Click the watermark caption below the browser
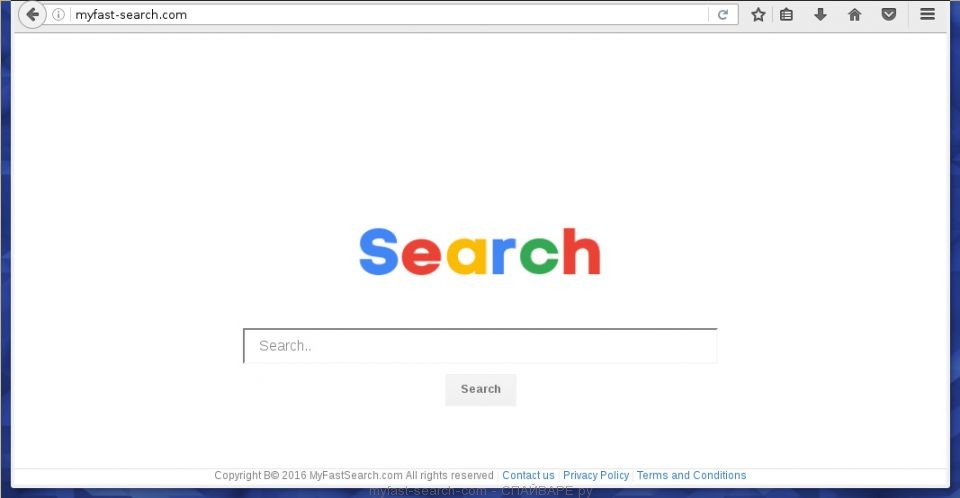Image resolution: width=960 pixels, height=498 pixels. tap(481, 491)
